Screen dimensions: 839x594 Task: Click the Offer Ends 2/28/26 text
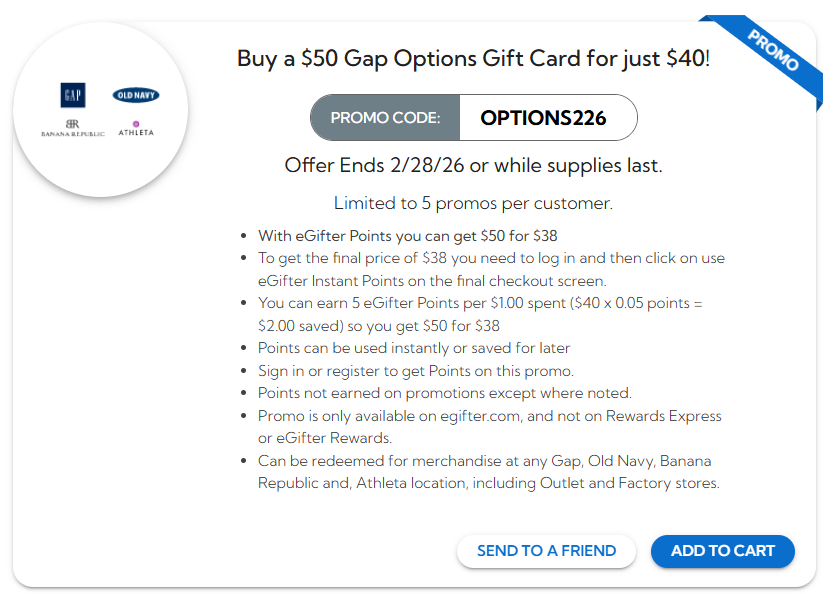point(473,165)
